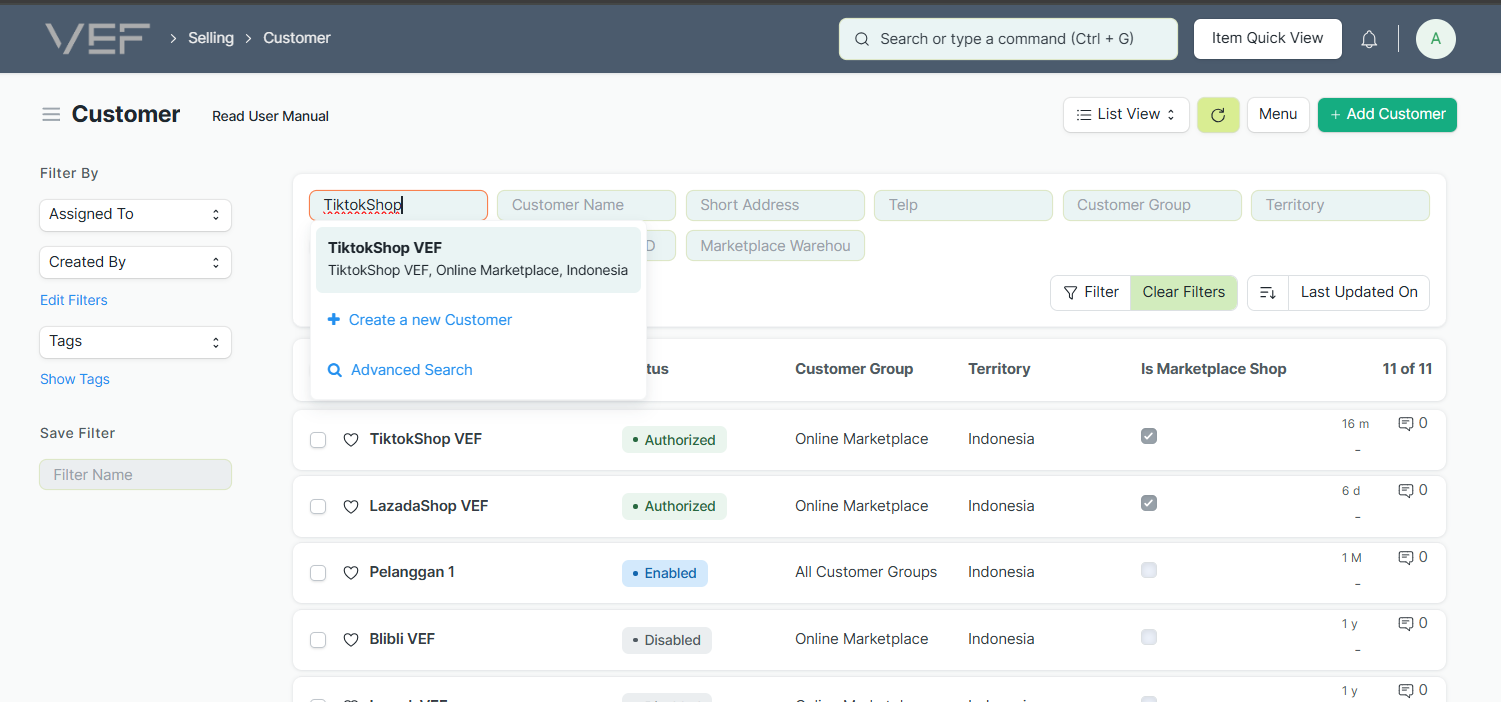Screen dimensions: 1501x702
Task: Like the Blibli VEF row heart
Action: tap(351, 640)
